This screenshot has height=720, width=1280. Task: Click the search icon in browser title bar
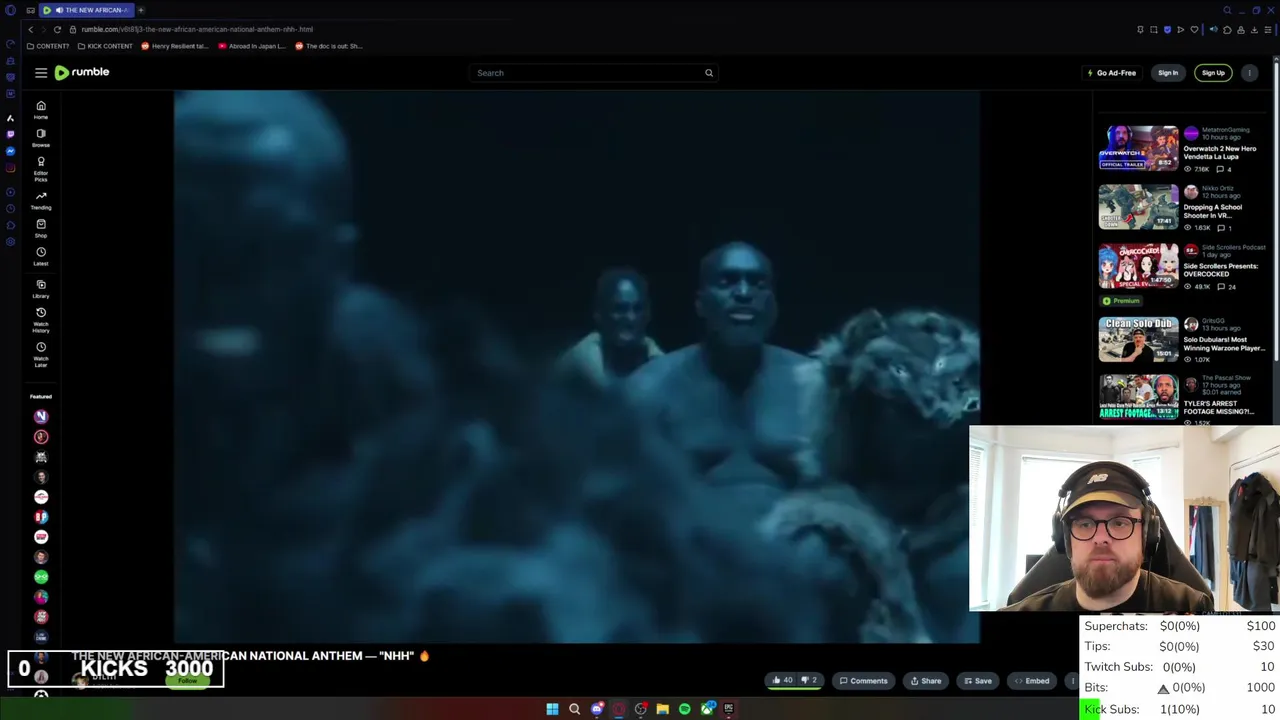1227,10
